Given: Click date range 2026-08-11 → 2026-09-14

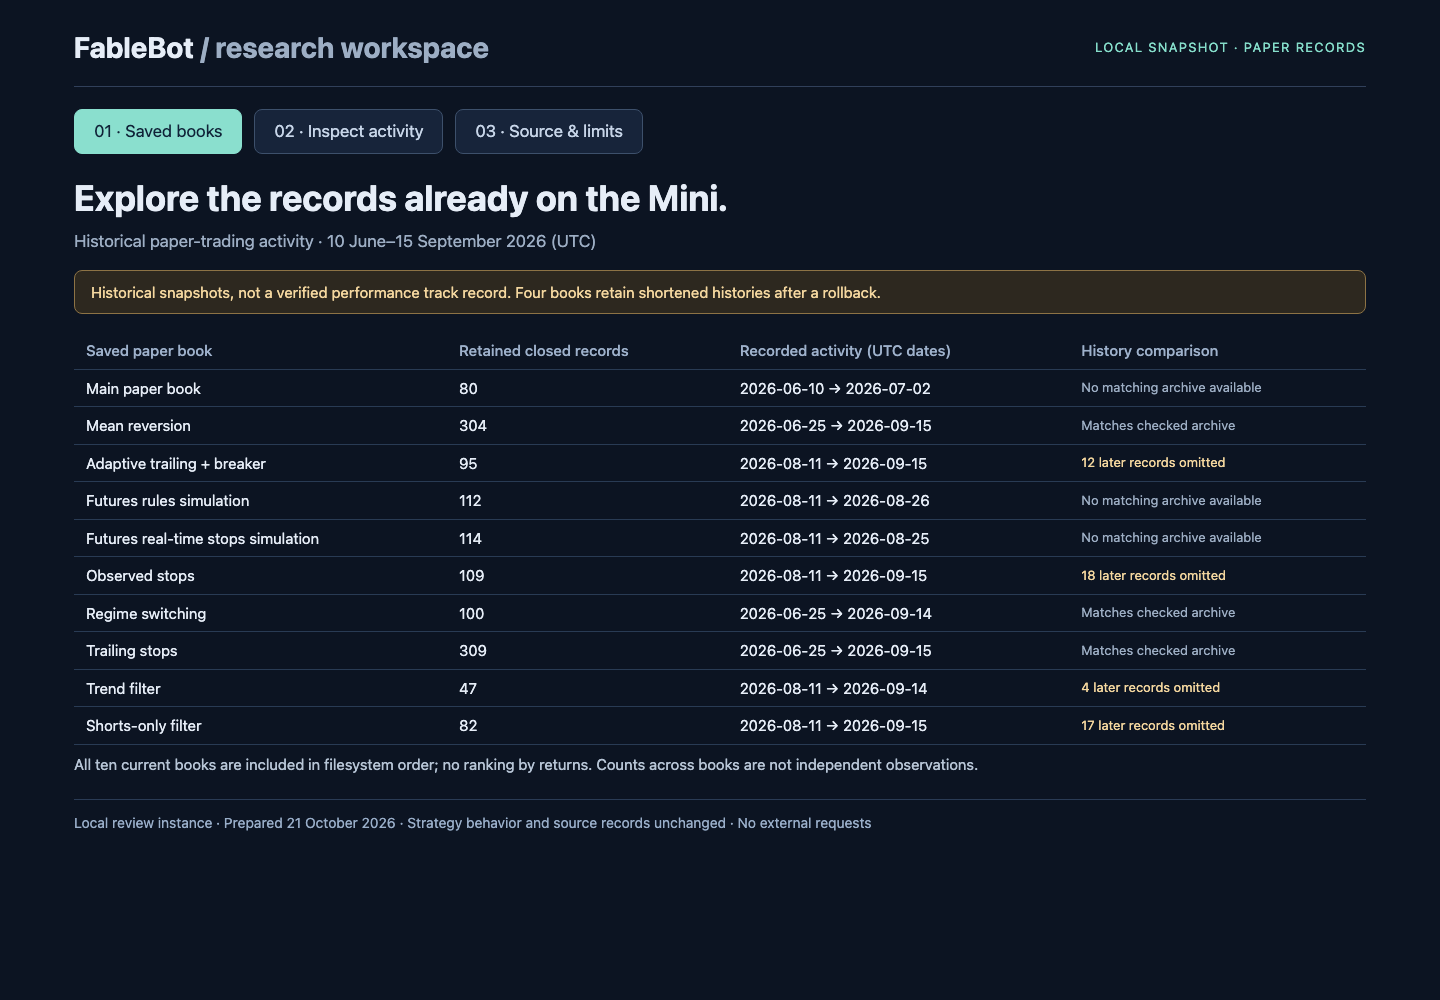Looking at the screenshot, I should pos(834,689).
